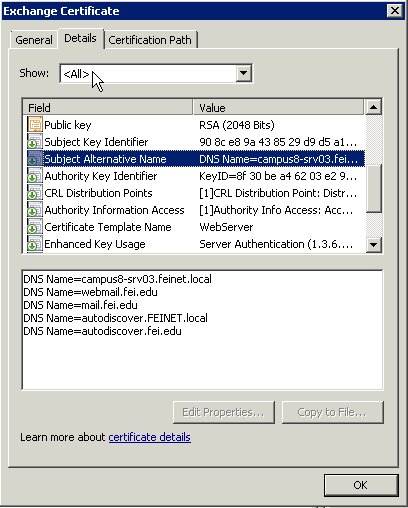Click the Certificate Template Name icon

[35, 227]
